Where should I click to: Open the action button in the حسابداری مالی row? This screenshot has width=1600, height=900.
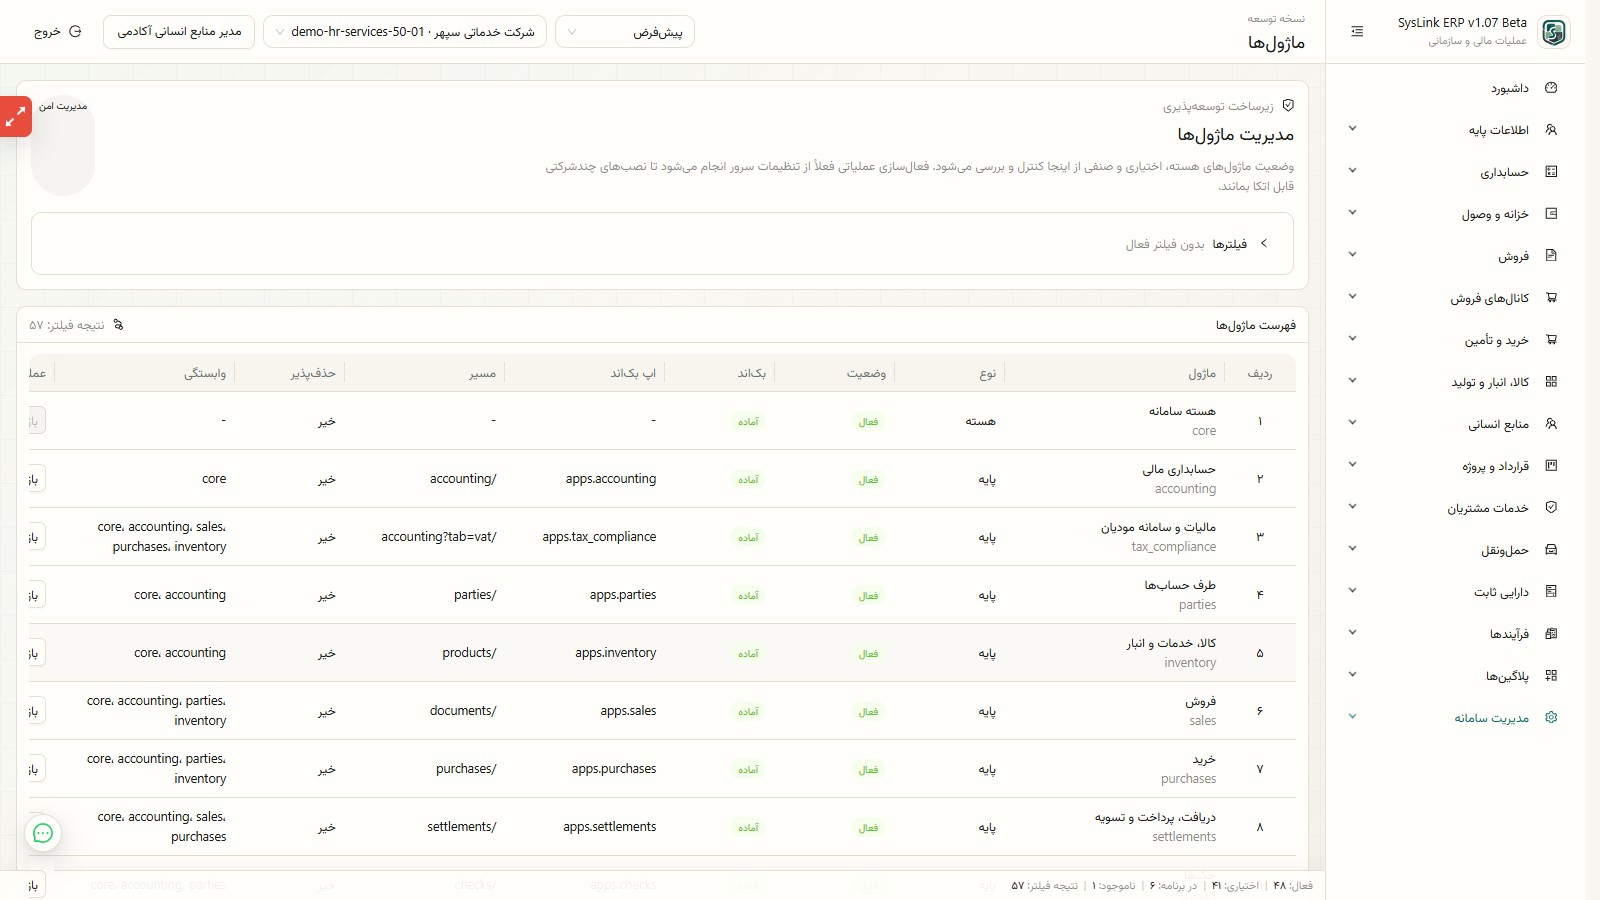pyautogui.click(x=35, y=479)
